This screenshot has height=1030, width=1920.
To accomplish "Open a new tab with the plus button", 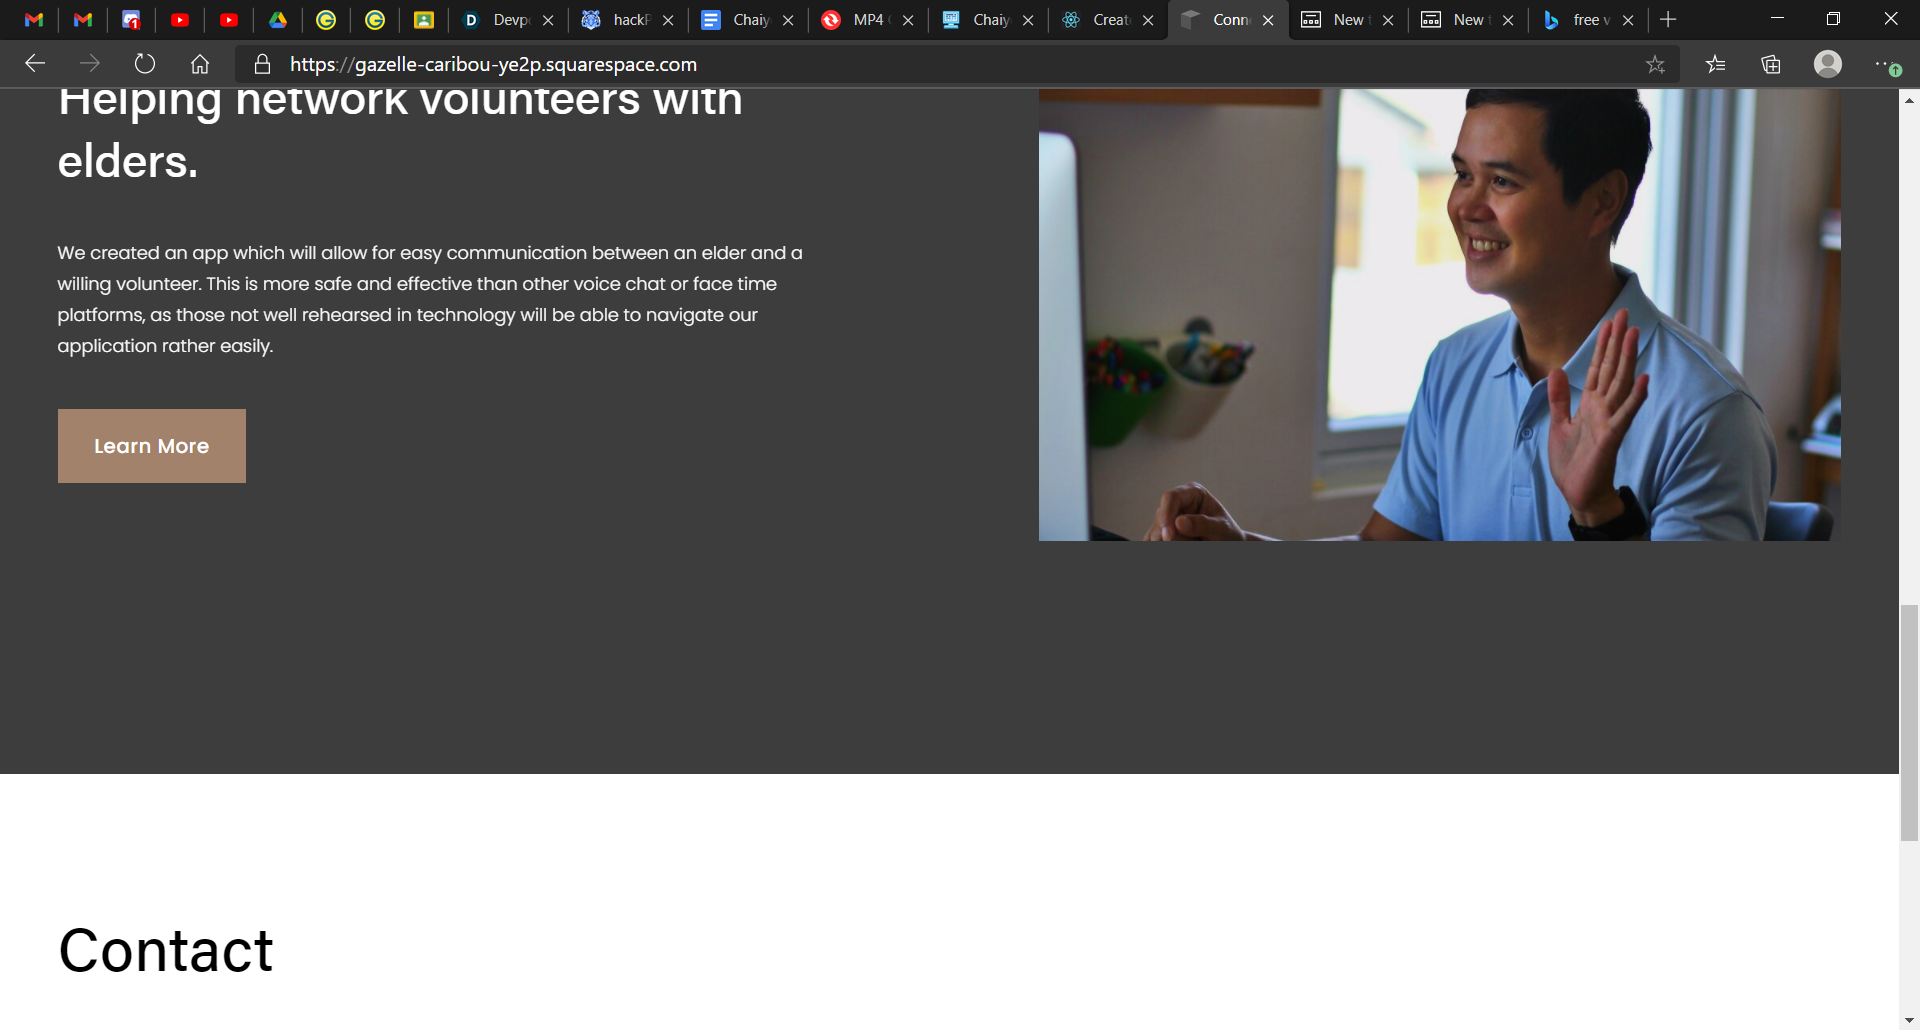I will [1667, 19].
